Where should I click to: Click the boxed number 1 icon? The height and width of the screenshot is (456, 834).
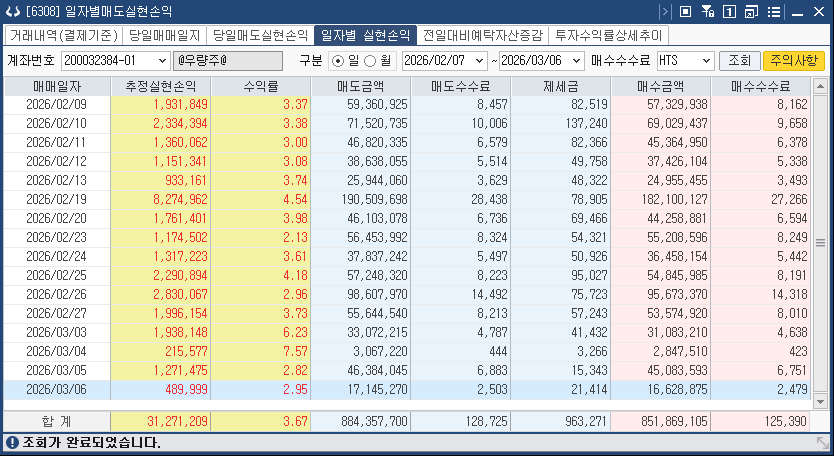click(x=729, y=12)
